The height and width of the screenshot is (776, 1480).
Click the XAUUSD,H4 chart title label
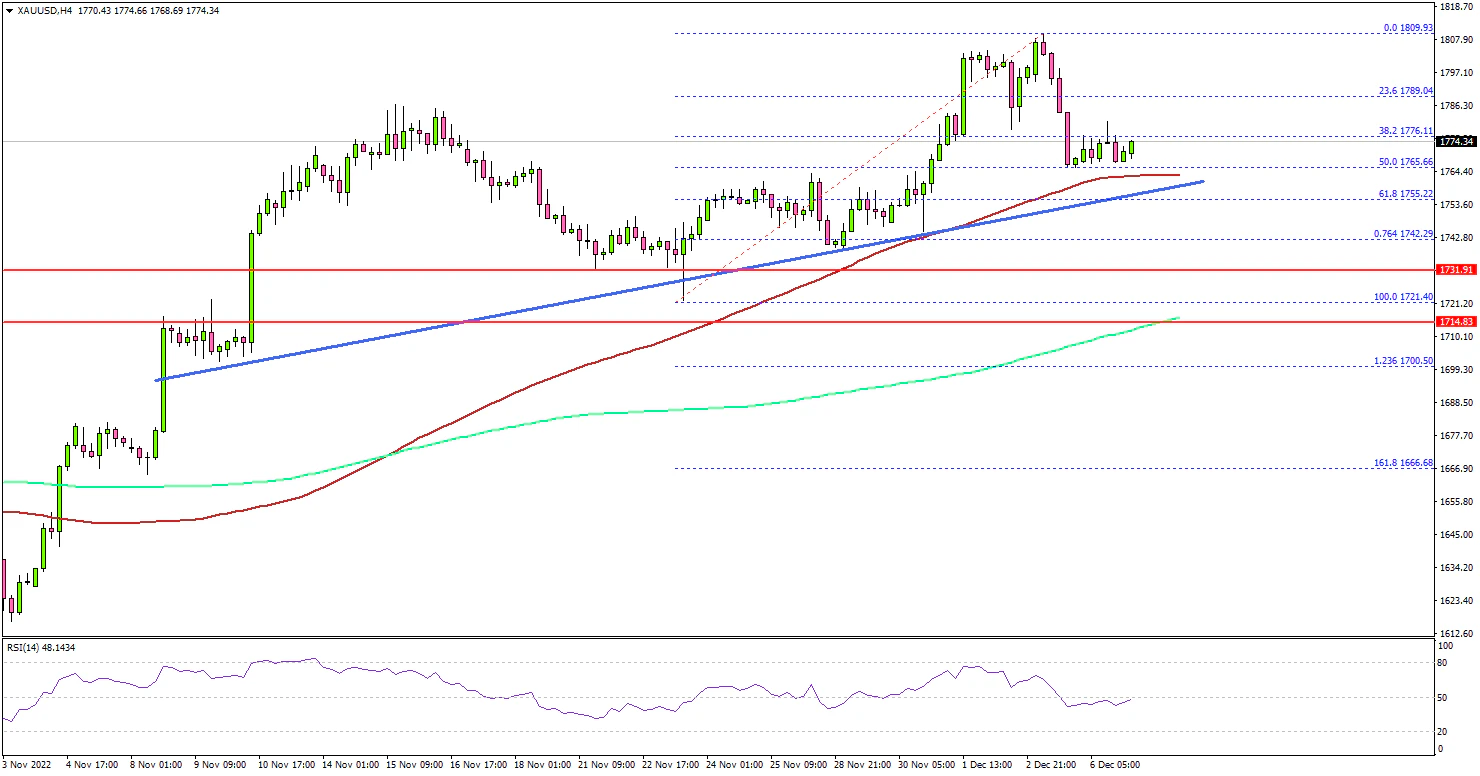click(x=35, y=10)
